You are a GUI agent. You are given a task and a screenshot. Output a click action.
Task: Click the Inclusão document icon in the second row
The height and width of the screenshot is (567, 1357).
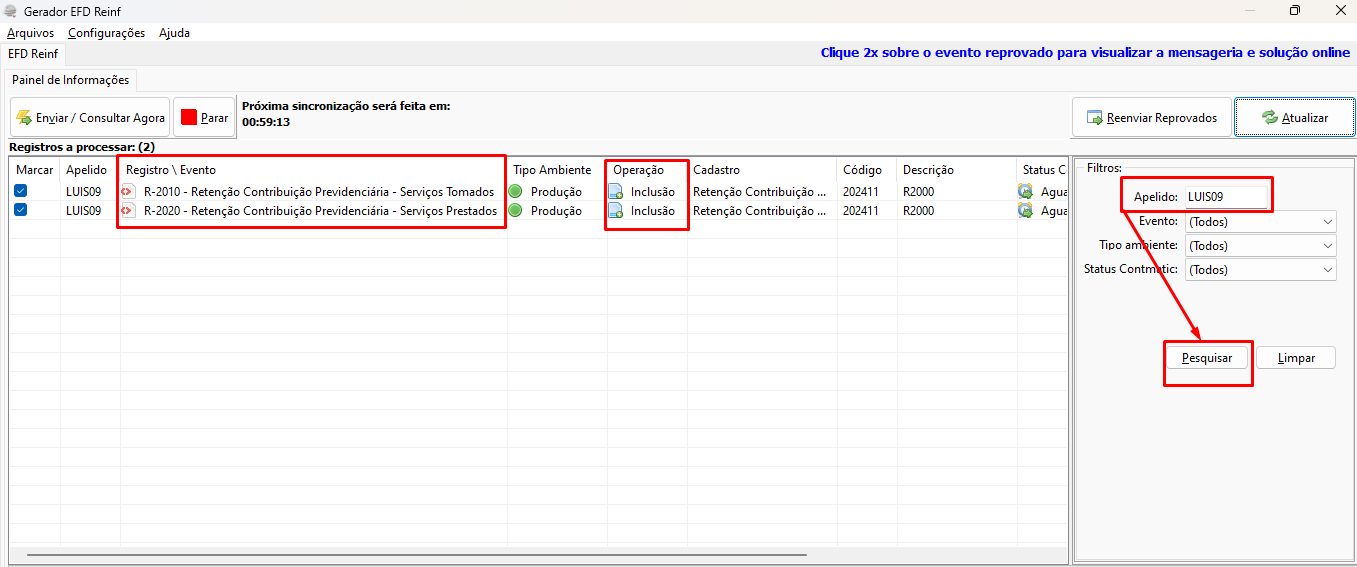tap(616, 210)
